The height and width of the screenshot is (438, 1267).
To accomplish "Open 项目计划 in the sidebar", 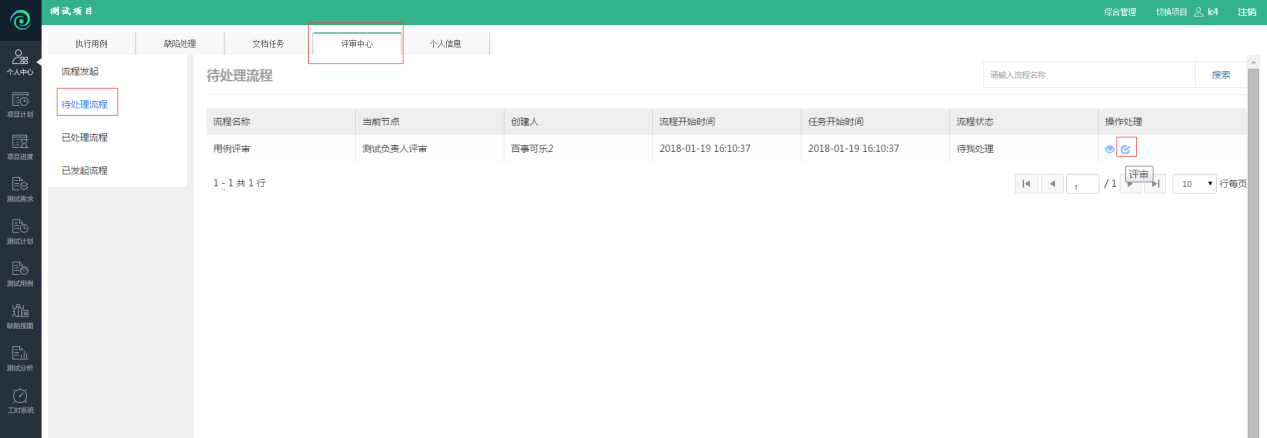I will [20, 105].
